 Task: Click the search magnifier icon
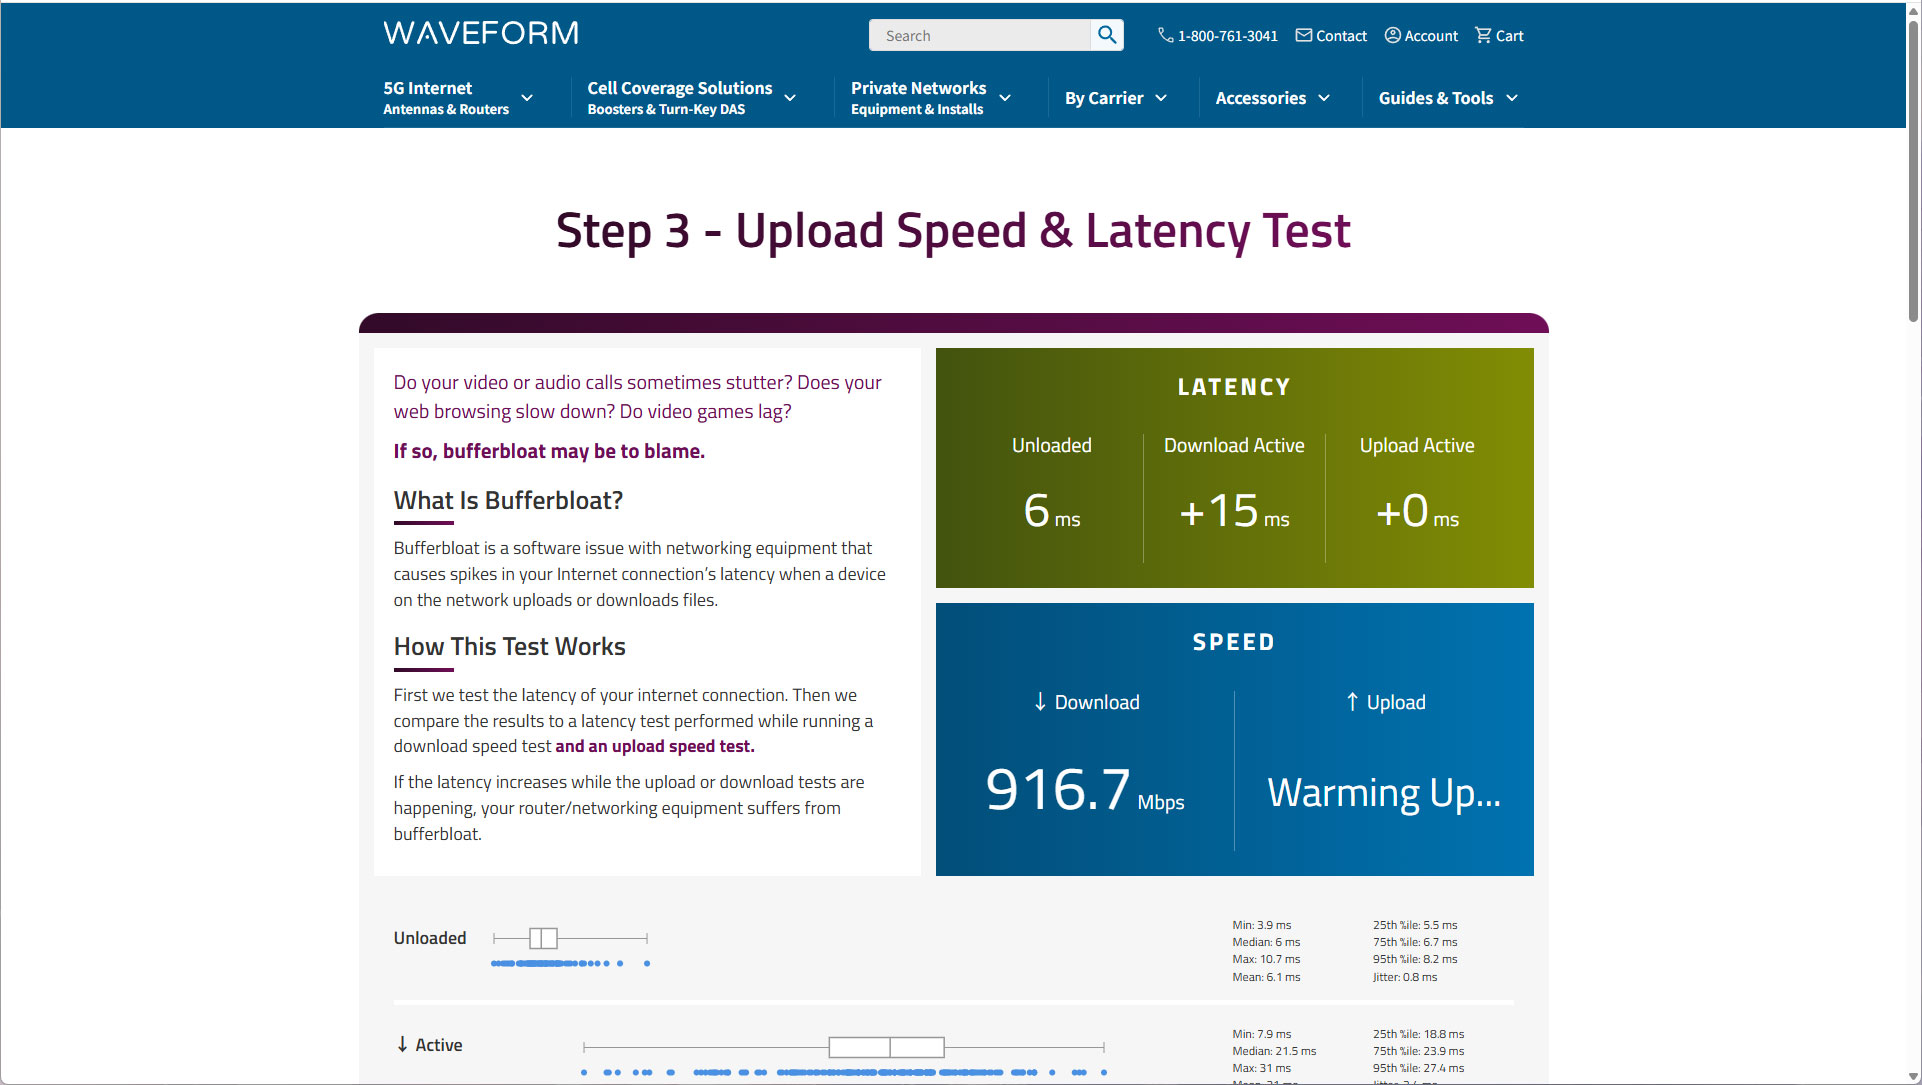(1106, 35)
